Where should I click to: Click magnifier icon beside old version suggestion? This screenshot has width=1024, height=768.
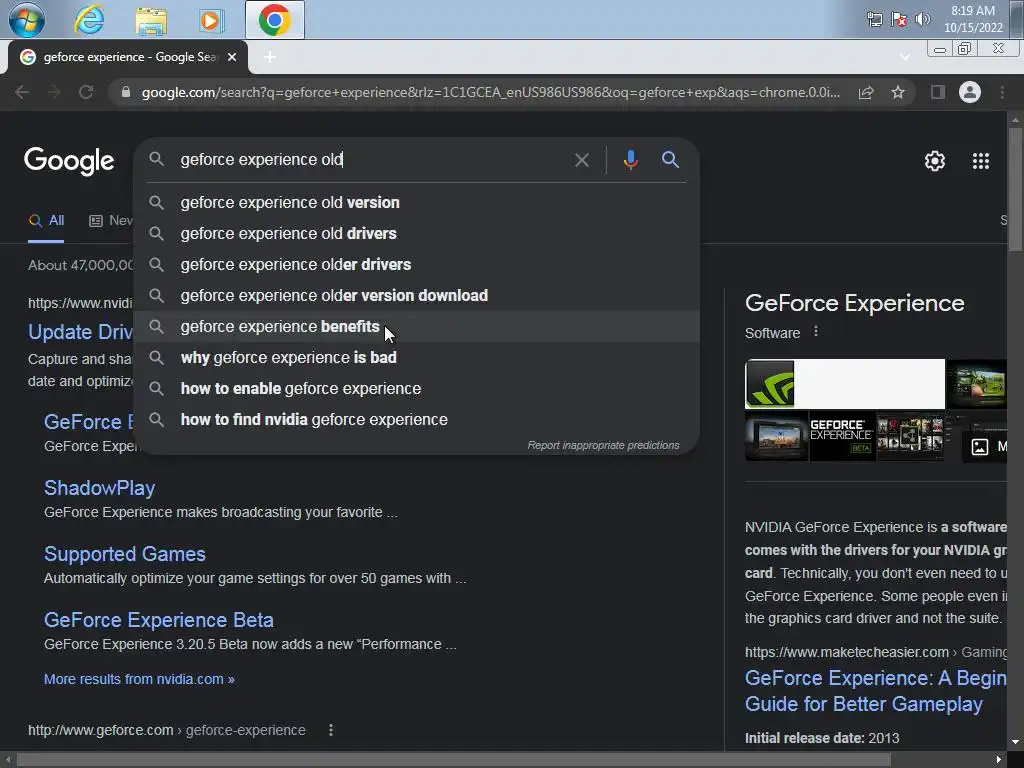click(156, 202)
